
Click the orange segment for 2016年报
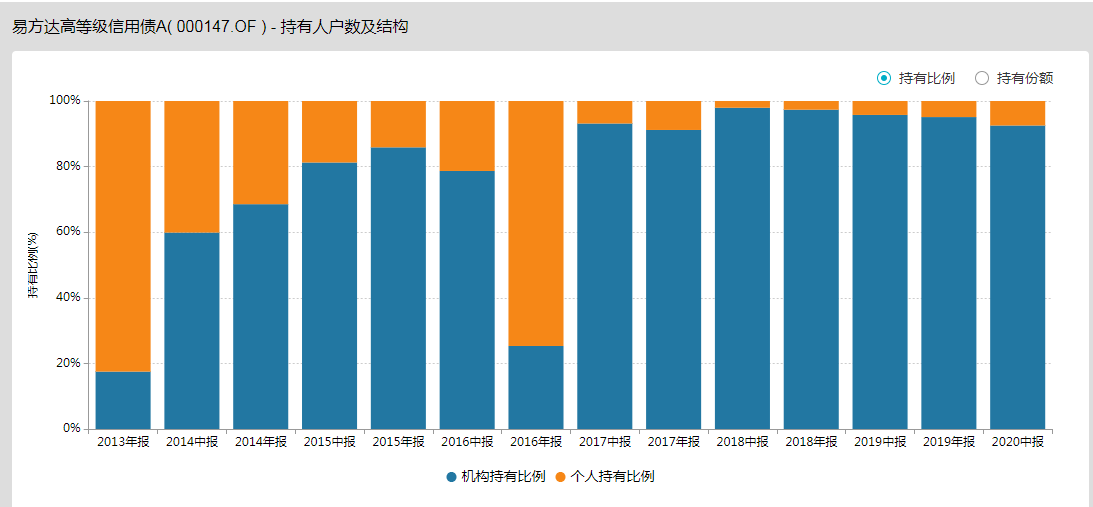pos(536,223)
